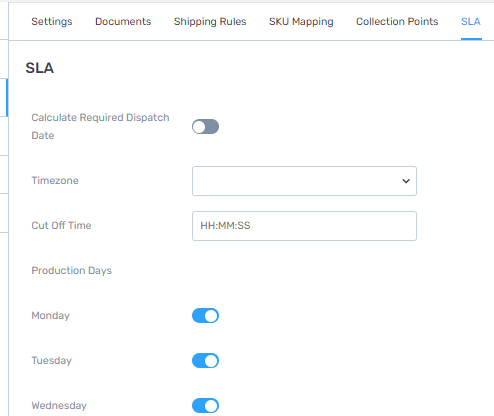Open the Timezone dropdown
Image resolution: width=494 pixels, height=416 pixels.
304,181
